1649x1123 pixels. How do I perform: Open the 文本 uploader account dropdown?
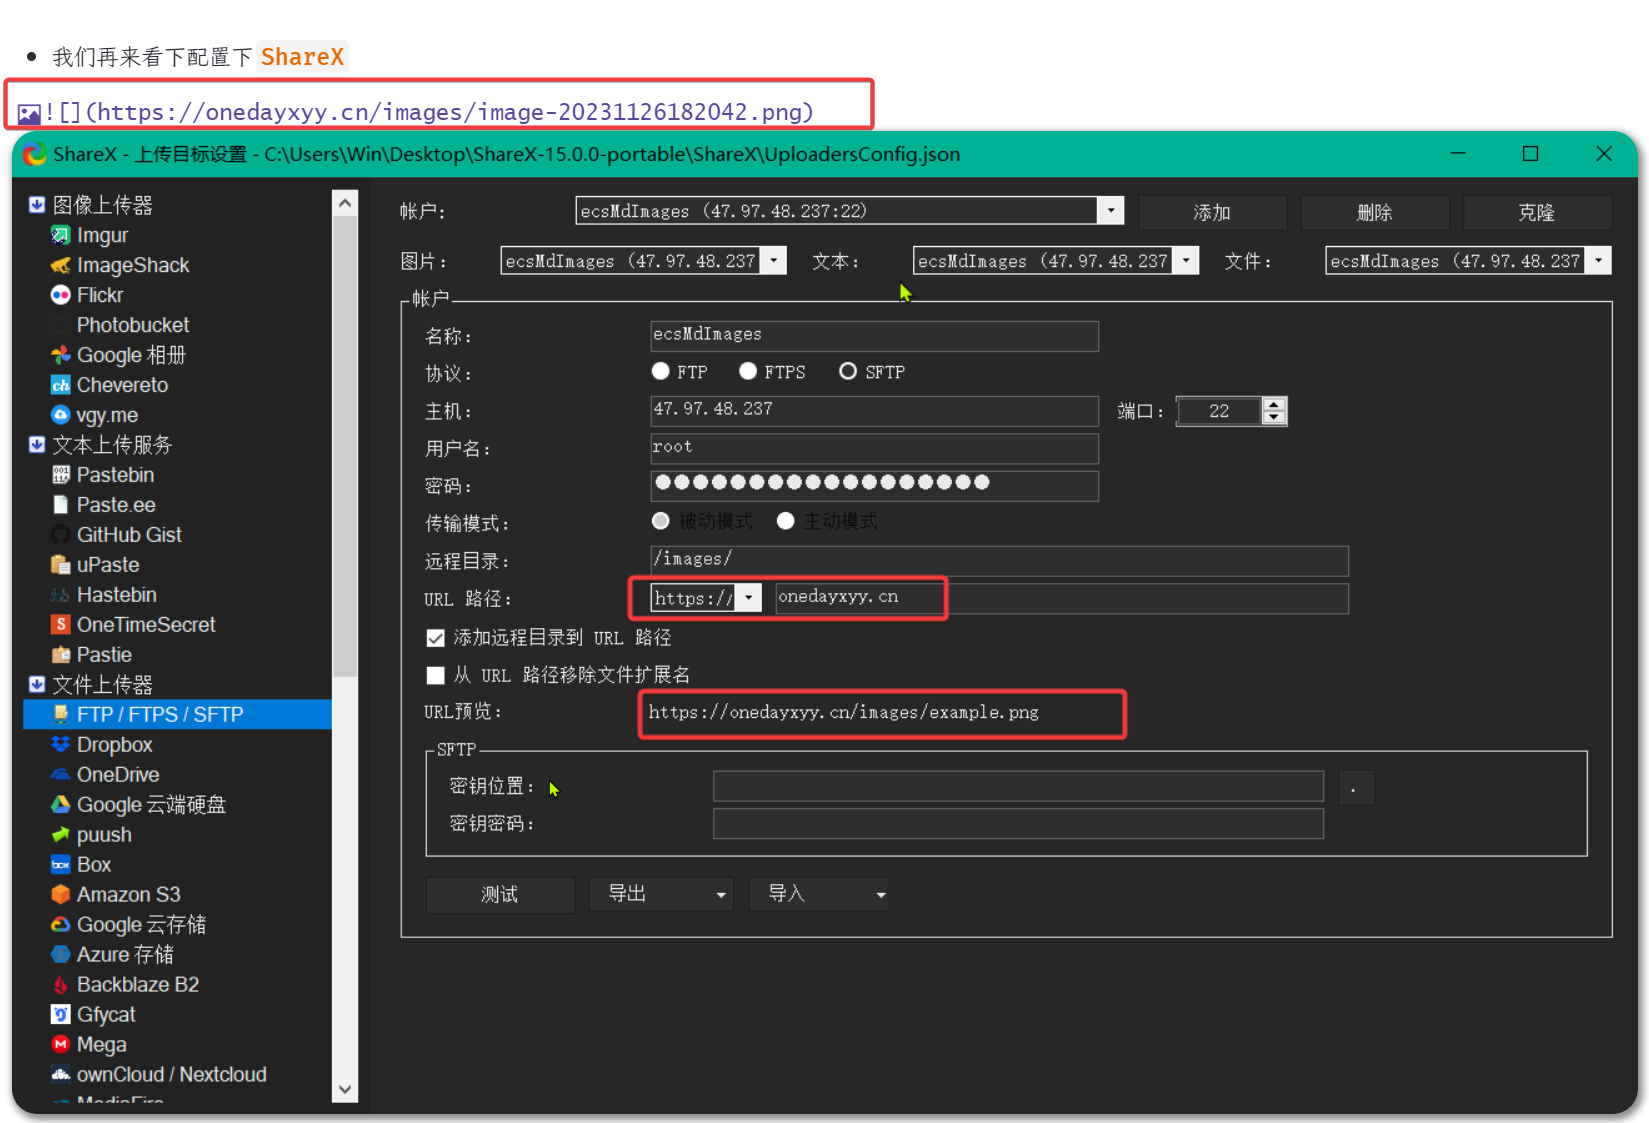[x=1186, y=260]
